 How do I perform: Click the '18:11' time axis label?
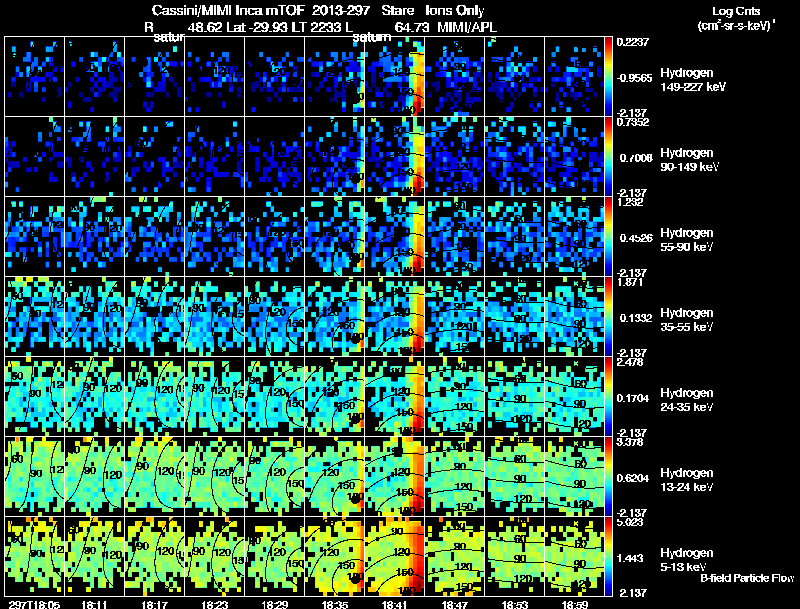point(94,604)
